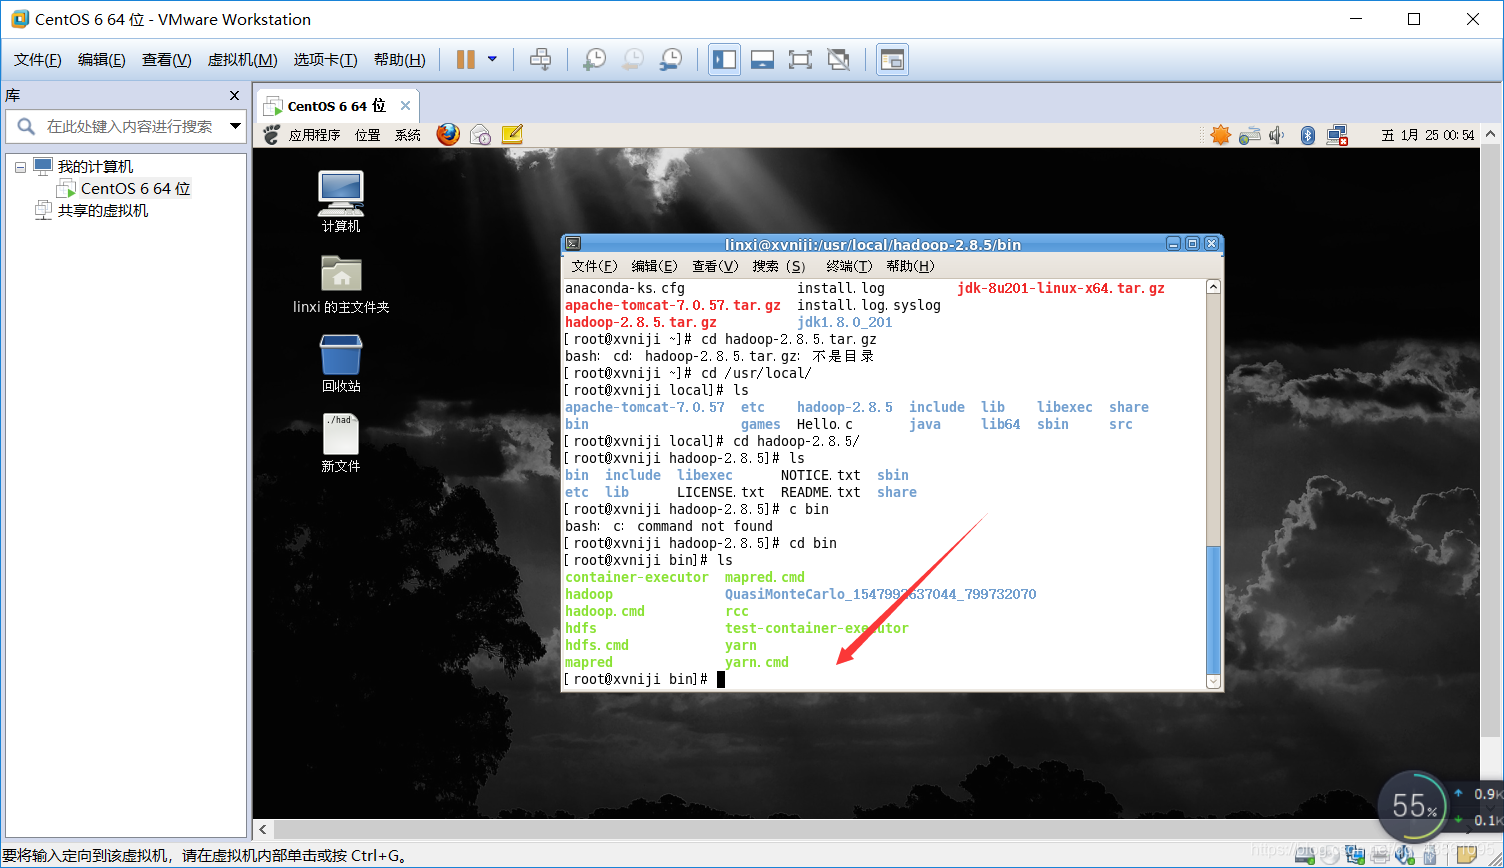Image resolution: width=1504 pixels, height=868 pixels.
Task: Click hadoop-2.8.5.tar.gz filename in terminal listing
Action: click(x=640, y=322)
